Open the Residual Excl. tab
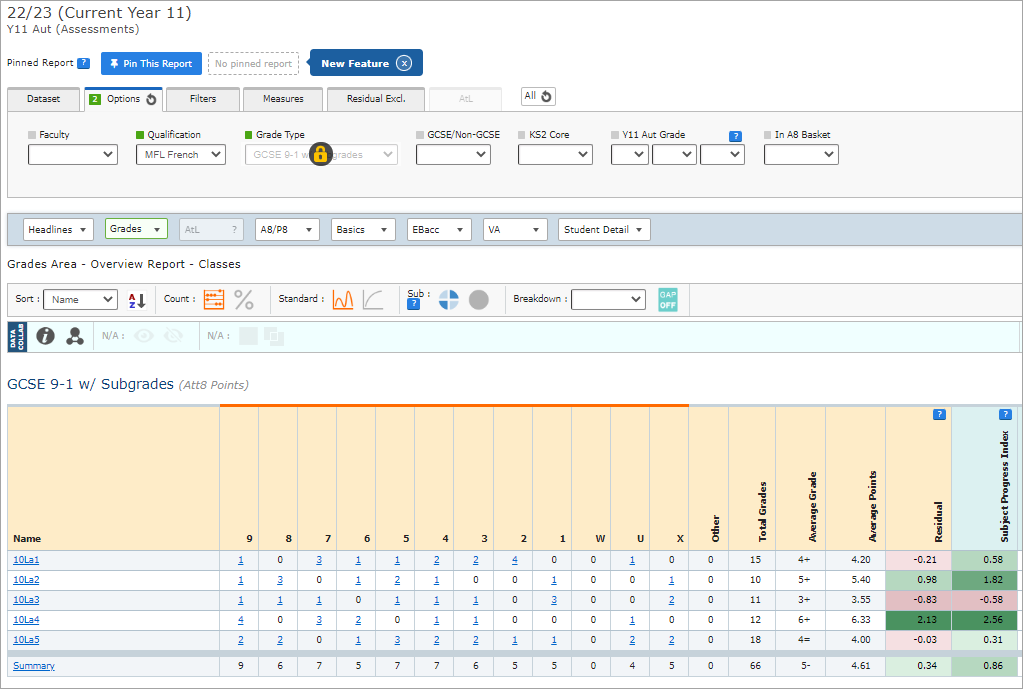 (375, 99)
